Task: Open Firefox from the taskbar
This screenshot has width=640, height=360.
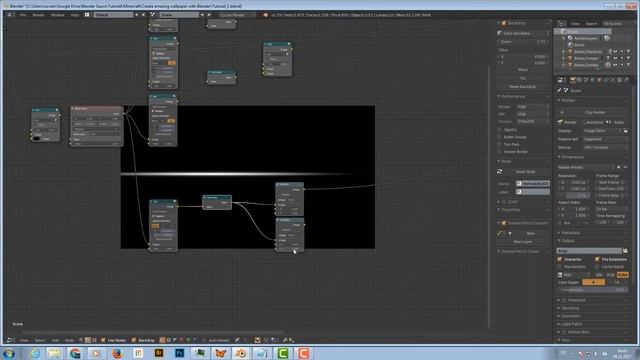Action: (x=117, y=353)
